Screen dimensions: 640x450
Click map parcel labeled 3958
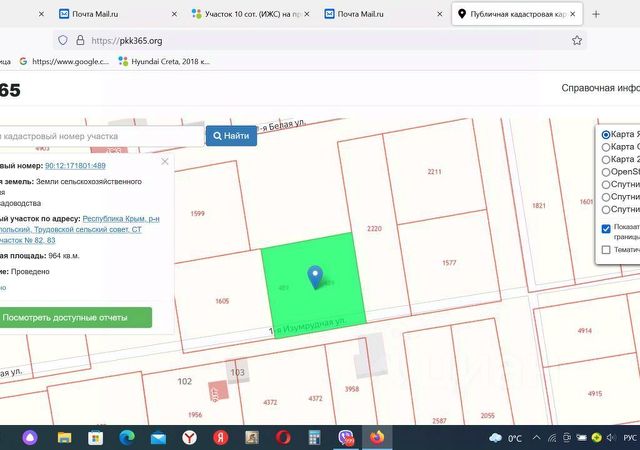(x=352, y=389)
